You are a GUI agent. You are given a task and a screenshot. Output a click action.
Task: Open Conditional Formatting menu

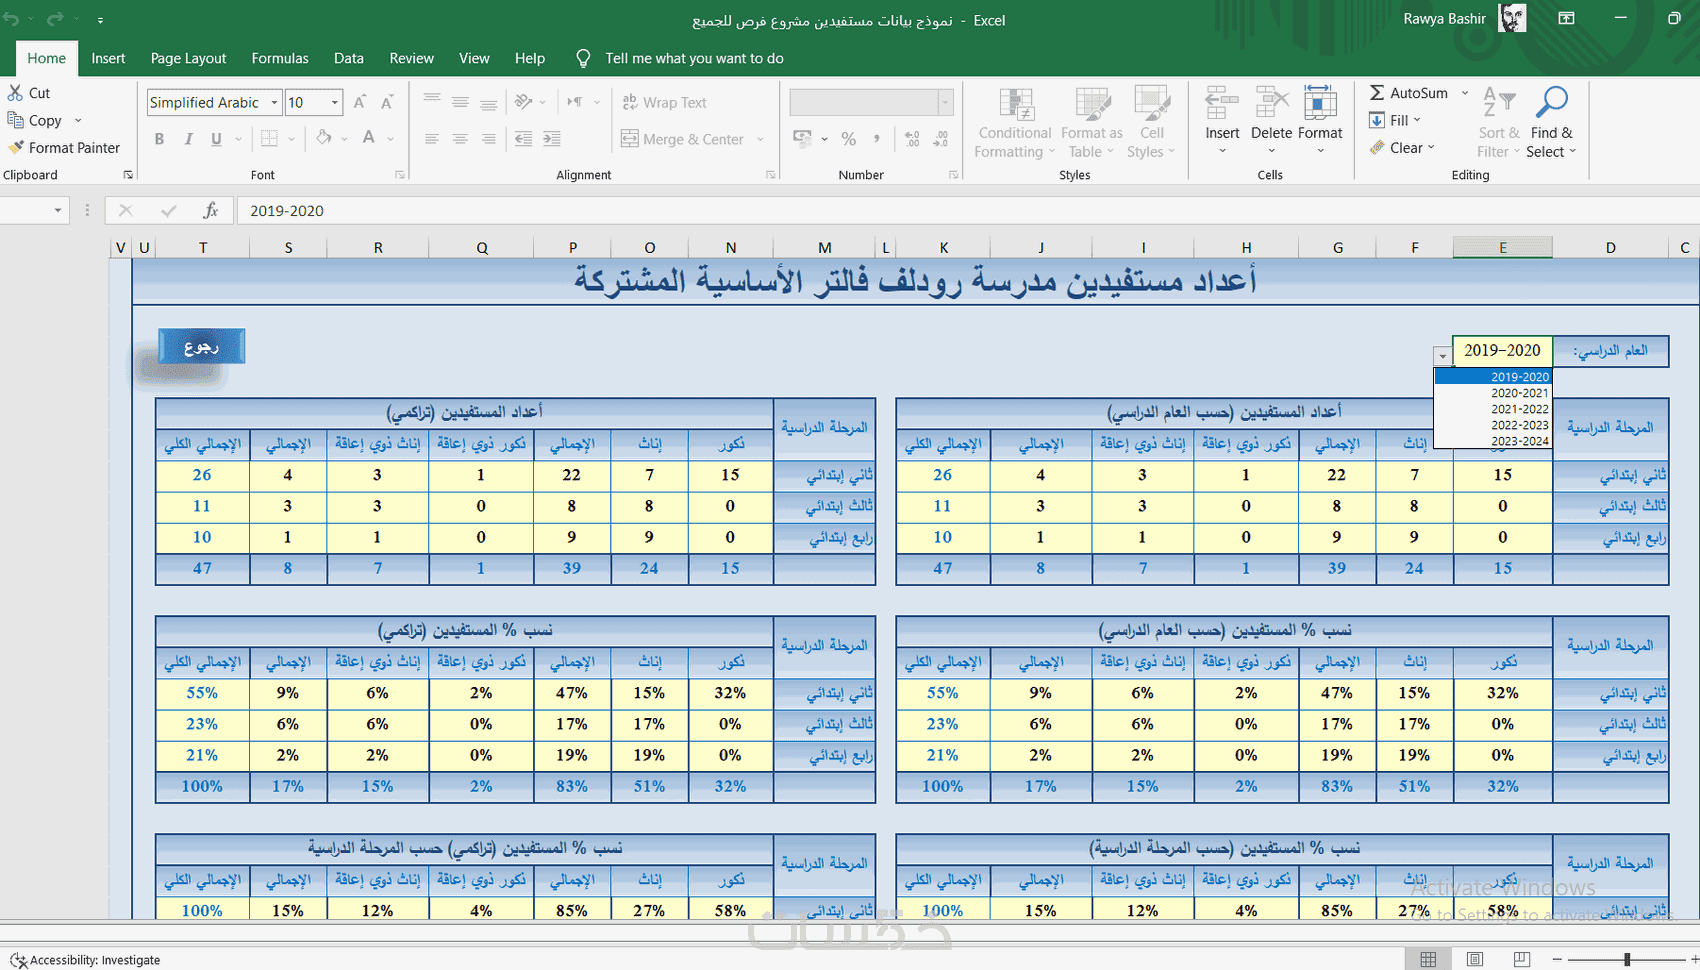coord(1015,123)
